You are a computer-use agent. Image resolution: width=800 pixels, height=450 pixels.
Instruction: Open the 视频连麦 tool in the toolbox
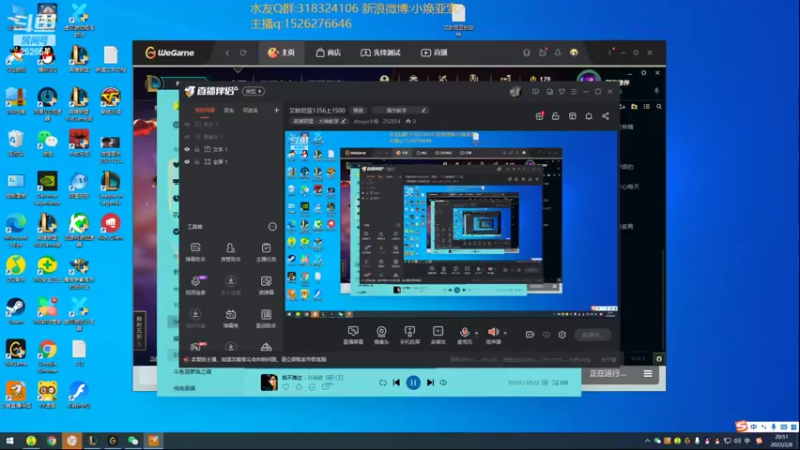(x=195, y=285)
